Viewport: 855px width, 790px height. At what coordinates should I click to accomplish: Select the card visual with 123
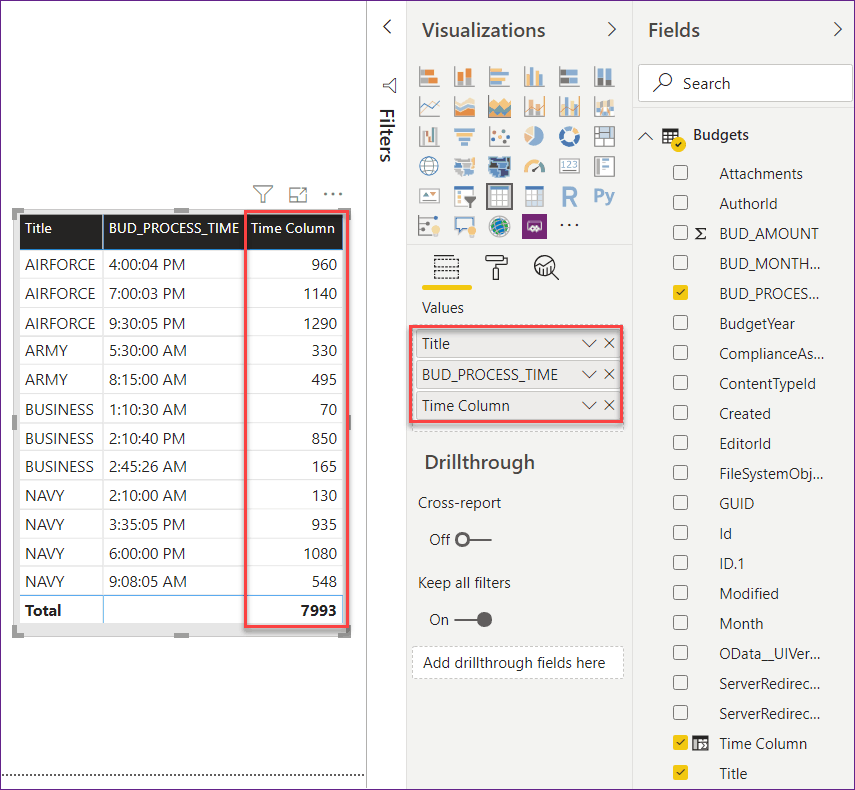click(x=569, y=166)
